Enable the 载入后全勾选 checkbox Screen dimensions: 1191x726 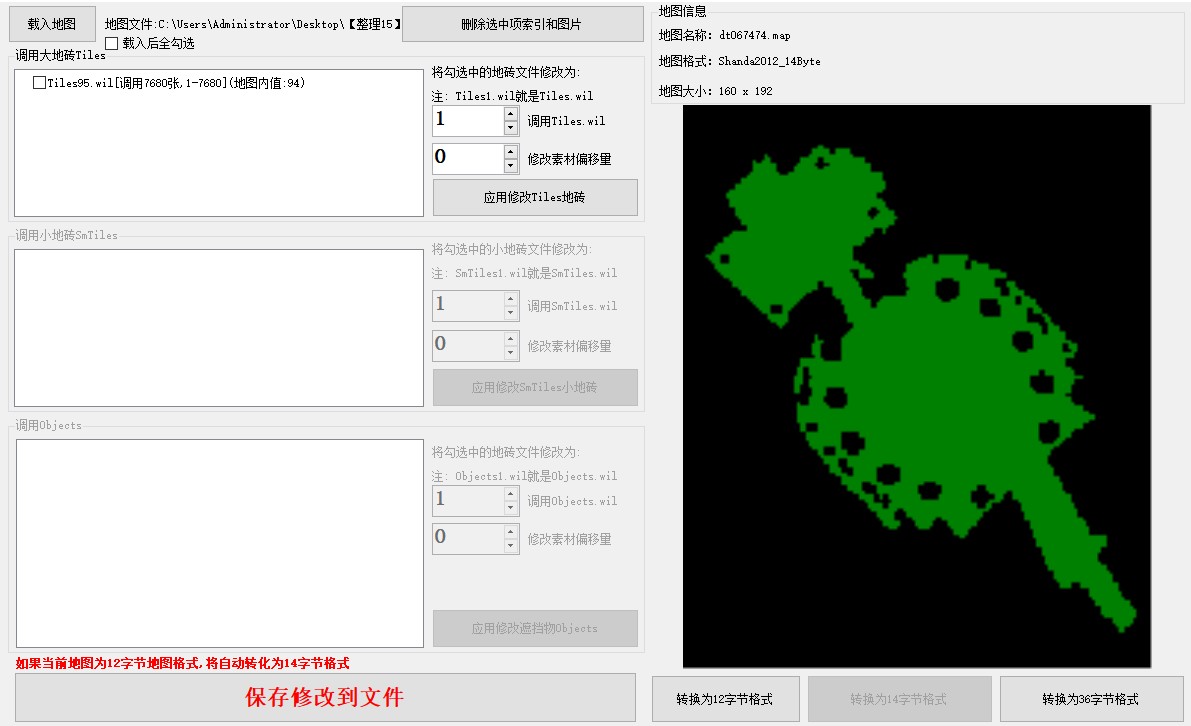(x=112, y=43)
